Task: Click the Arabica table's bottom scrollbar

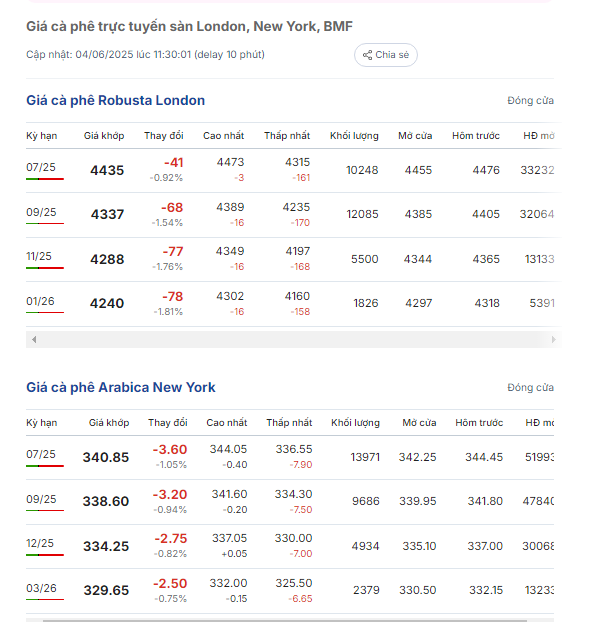Action: (x=285, y=620)
